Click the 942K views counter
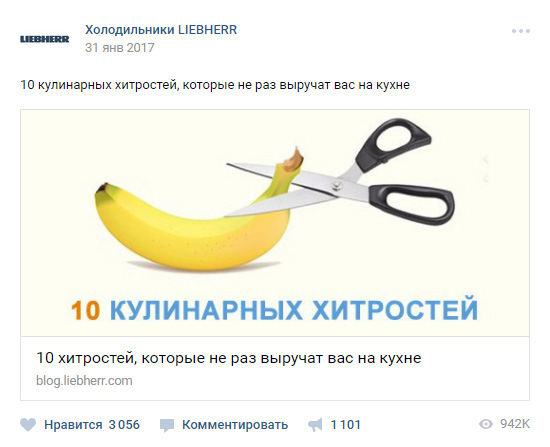Screen dimensions: 550x447 tap(515, 424)
